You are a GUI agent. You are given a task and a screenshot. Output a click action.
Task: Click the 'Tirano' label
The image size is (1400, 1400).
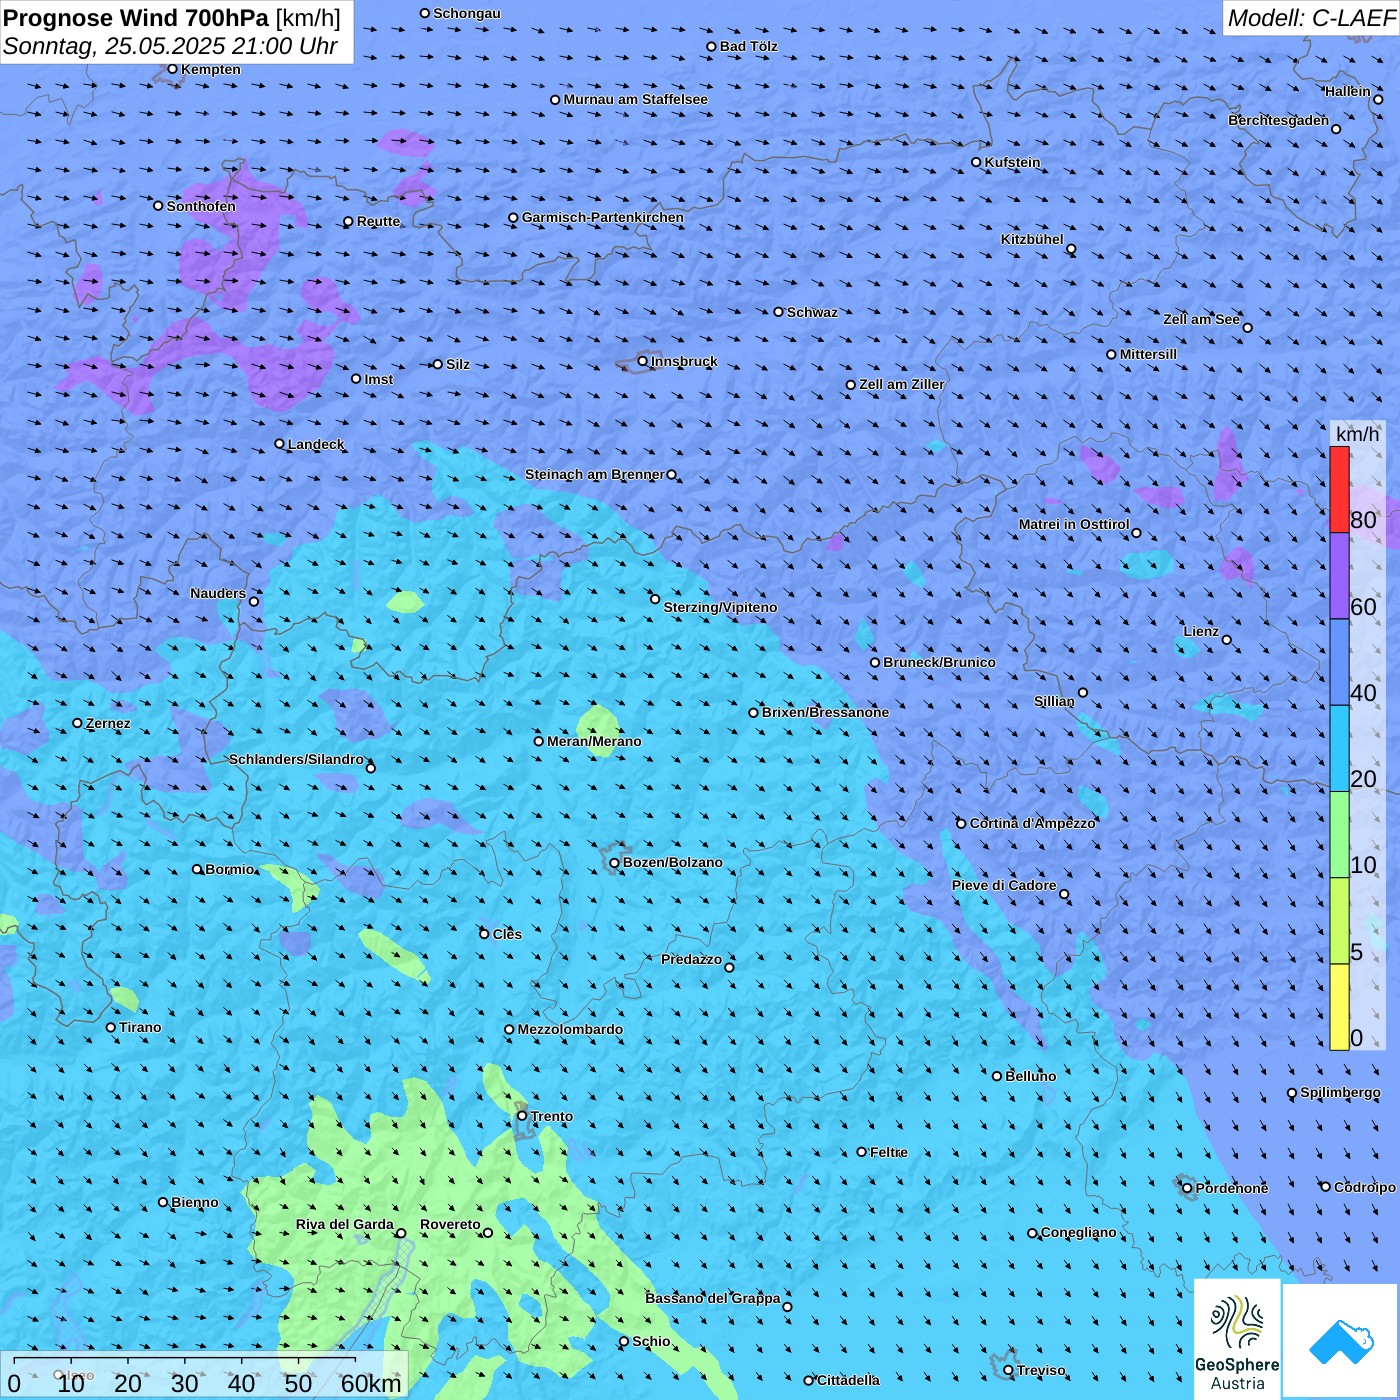click(x=140, y=1027)
